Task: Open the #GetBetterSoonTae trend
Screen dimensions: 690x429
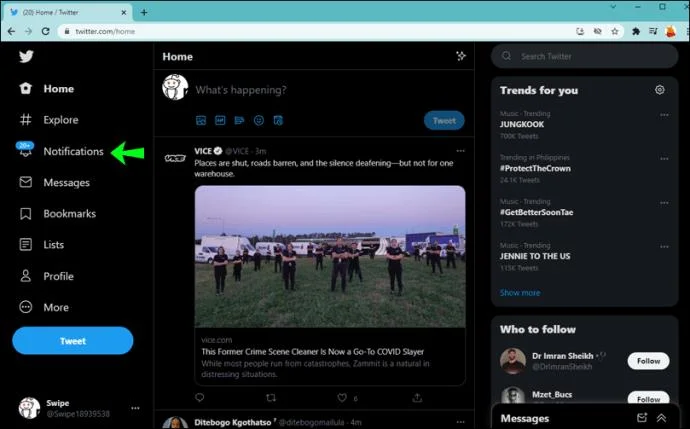Action: (536, 212)
